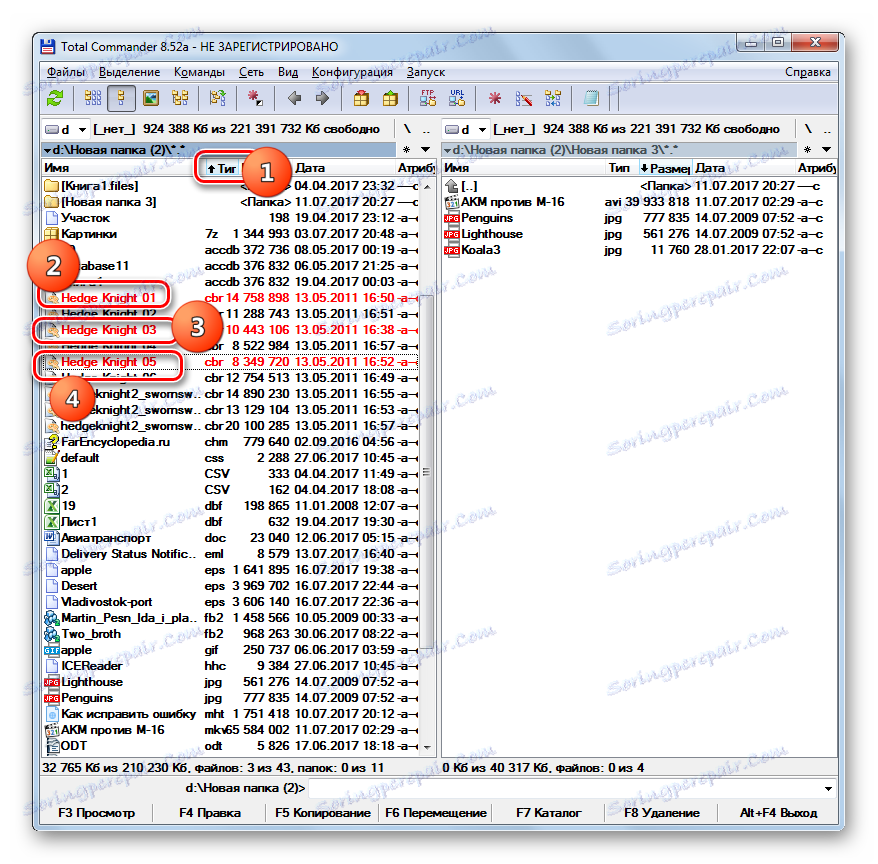
Task: Select Koala3 jpg in right panel
Action: (x=638, y=250)
